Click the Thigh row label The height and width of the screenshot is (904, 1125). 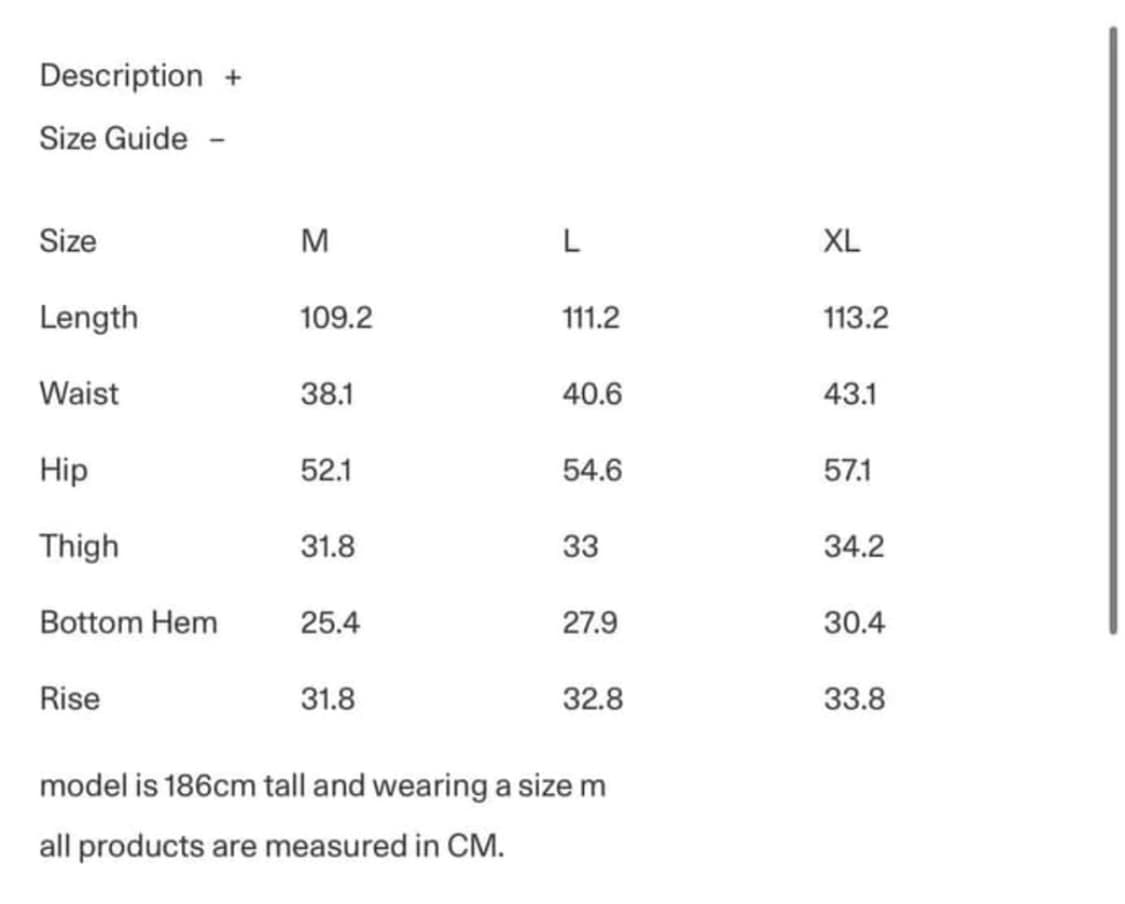click(x=79, y=547)
